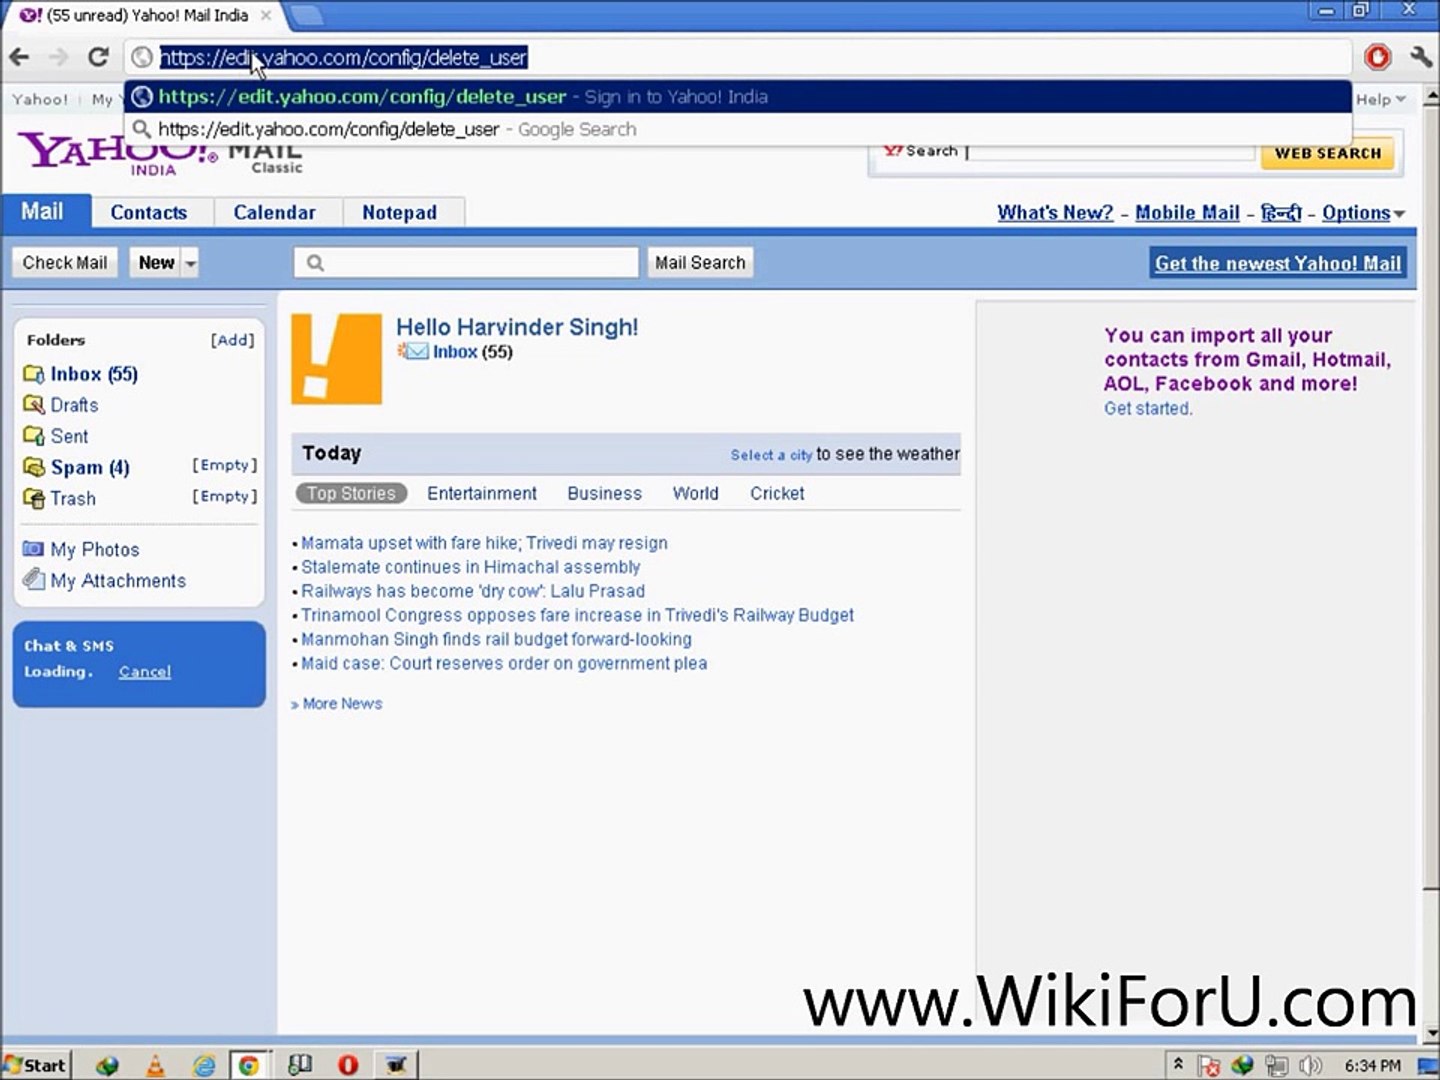The image size is (1440, 1080).
Task: Open a new browser tab
Action: (x=307, y=15)
